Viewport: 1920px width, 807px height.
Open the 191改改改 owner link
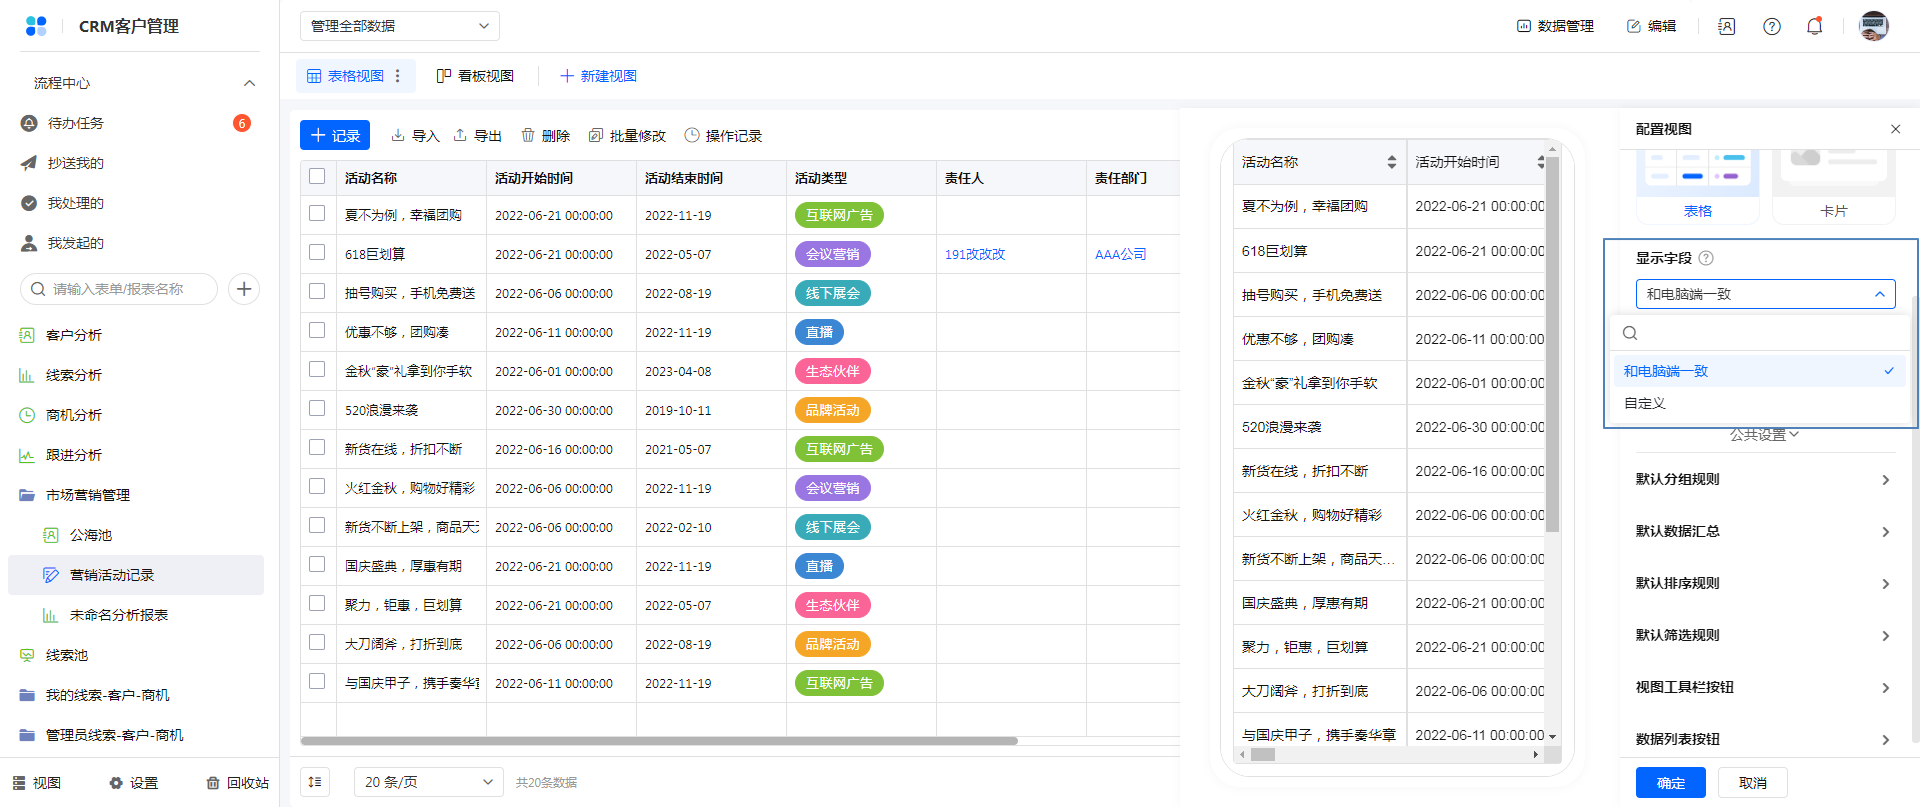click(x=974, y=254)
